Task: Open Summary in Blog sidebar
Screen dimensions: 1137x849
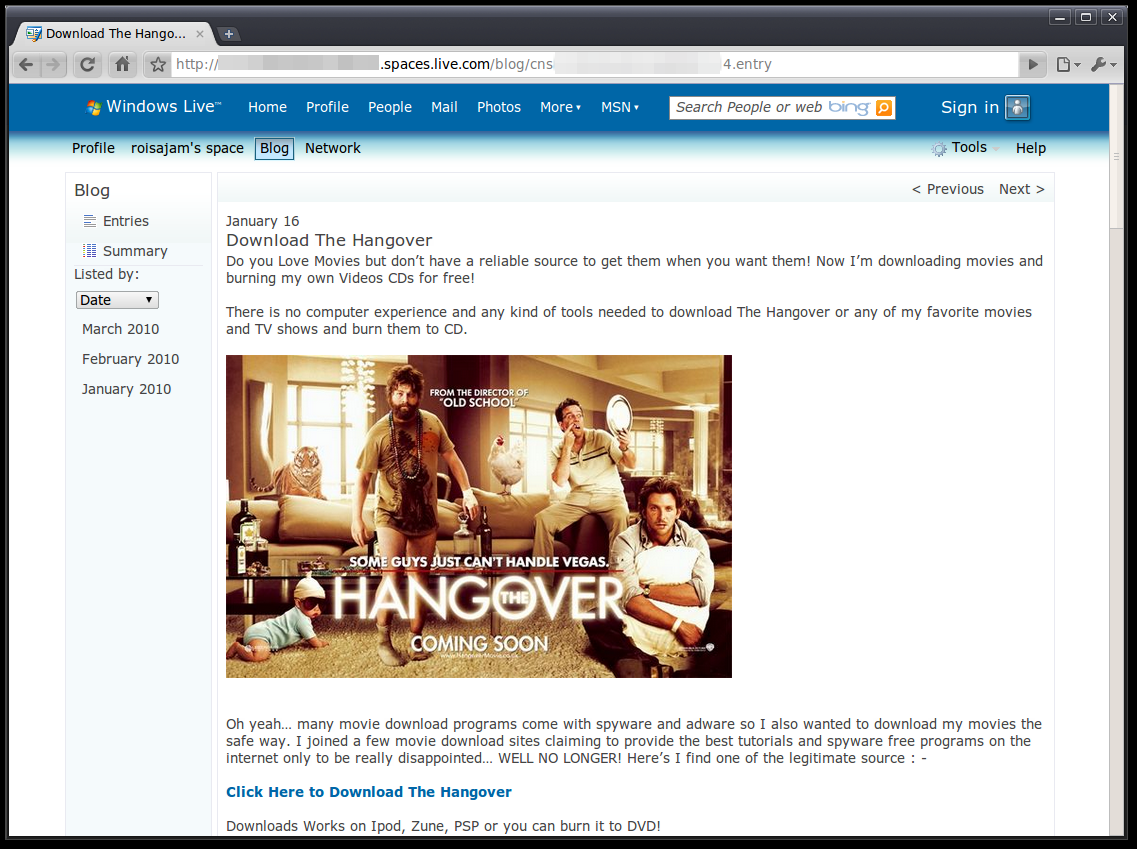Action: click(x=135, y=251)
